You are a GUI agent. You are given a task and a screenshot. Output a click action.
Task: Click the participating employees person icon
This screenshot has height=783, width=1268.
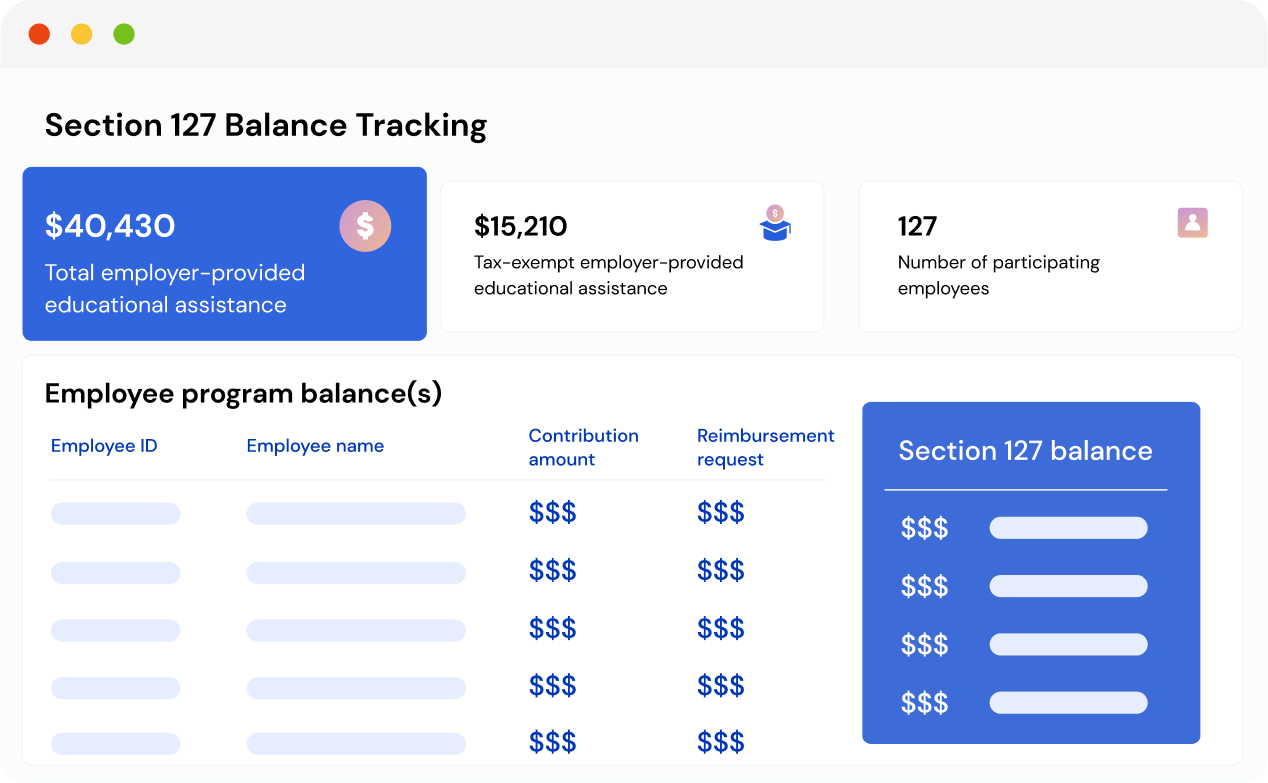[x=1192, y=223]
